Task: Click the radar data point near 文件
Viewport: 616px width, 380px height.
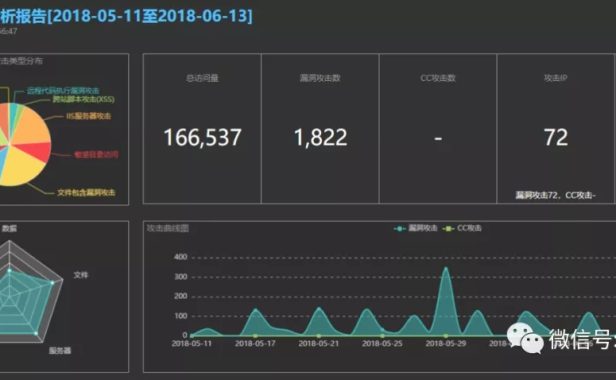Action: coord(52,283)
